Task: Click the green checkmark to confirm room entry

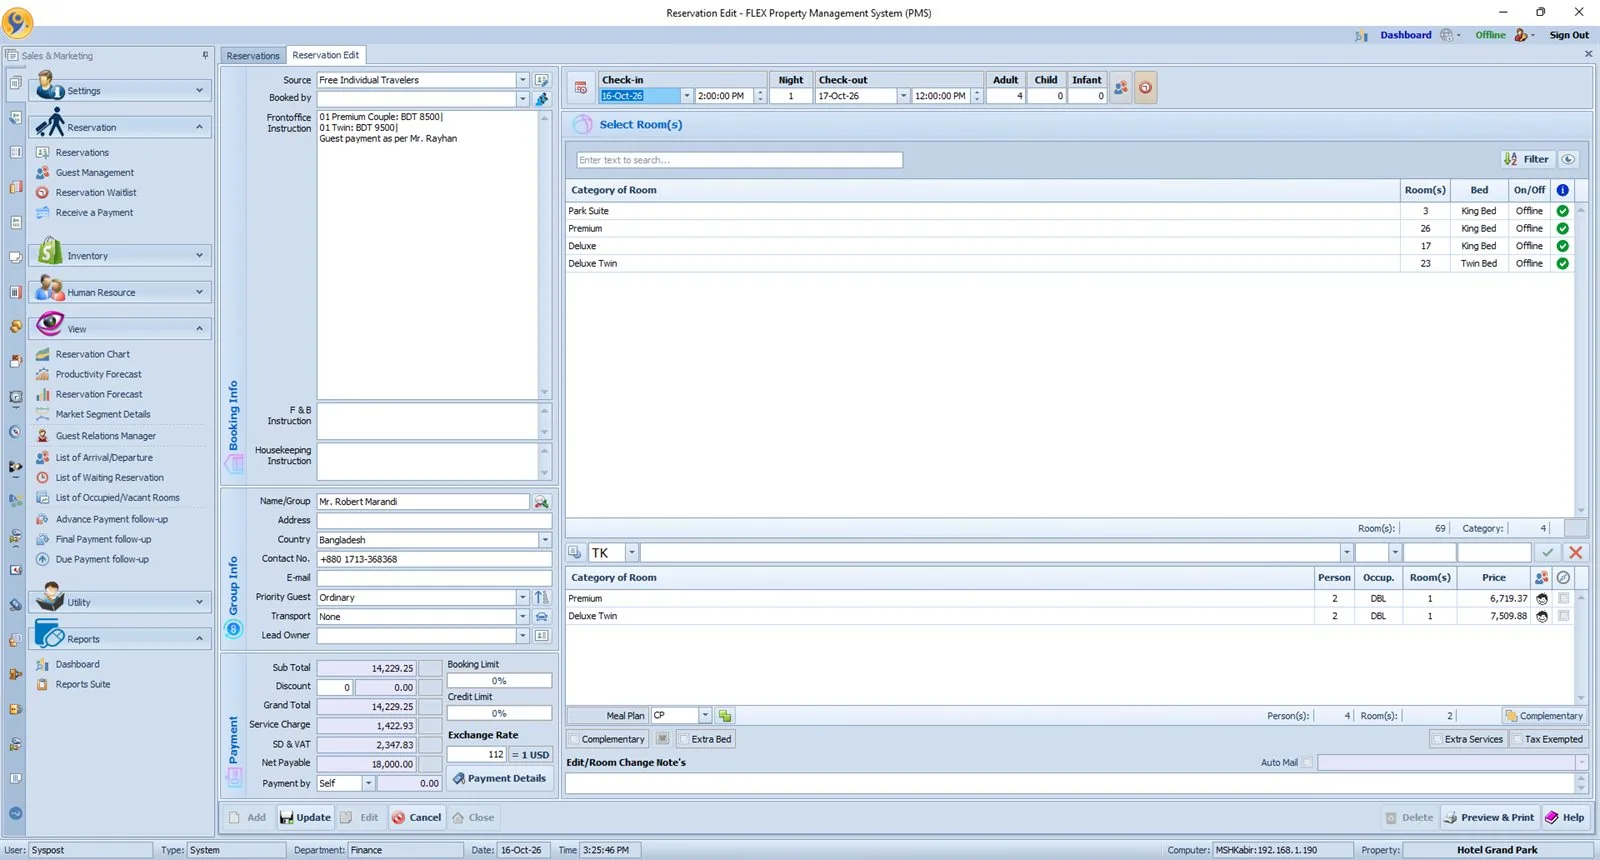Action: pos(1548,553)
